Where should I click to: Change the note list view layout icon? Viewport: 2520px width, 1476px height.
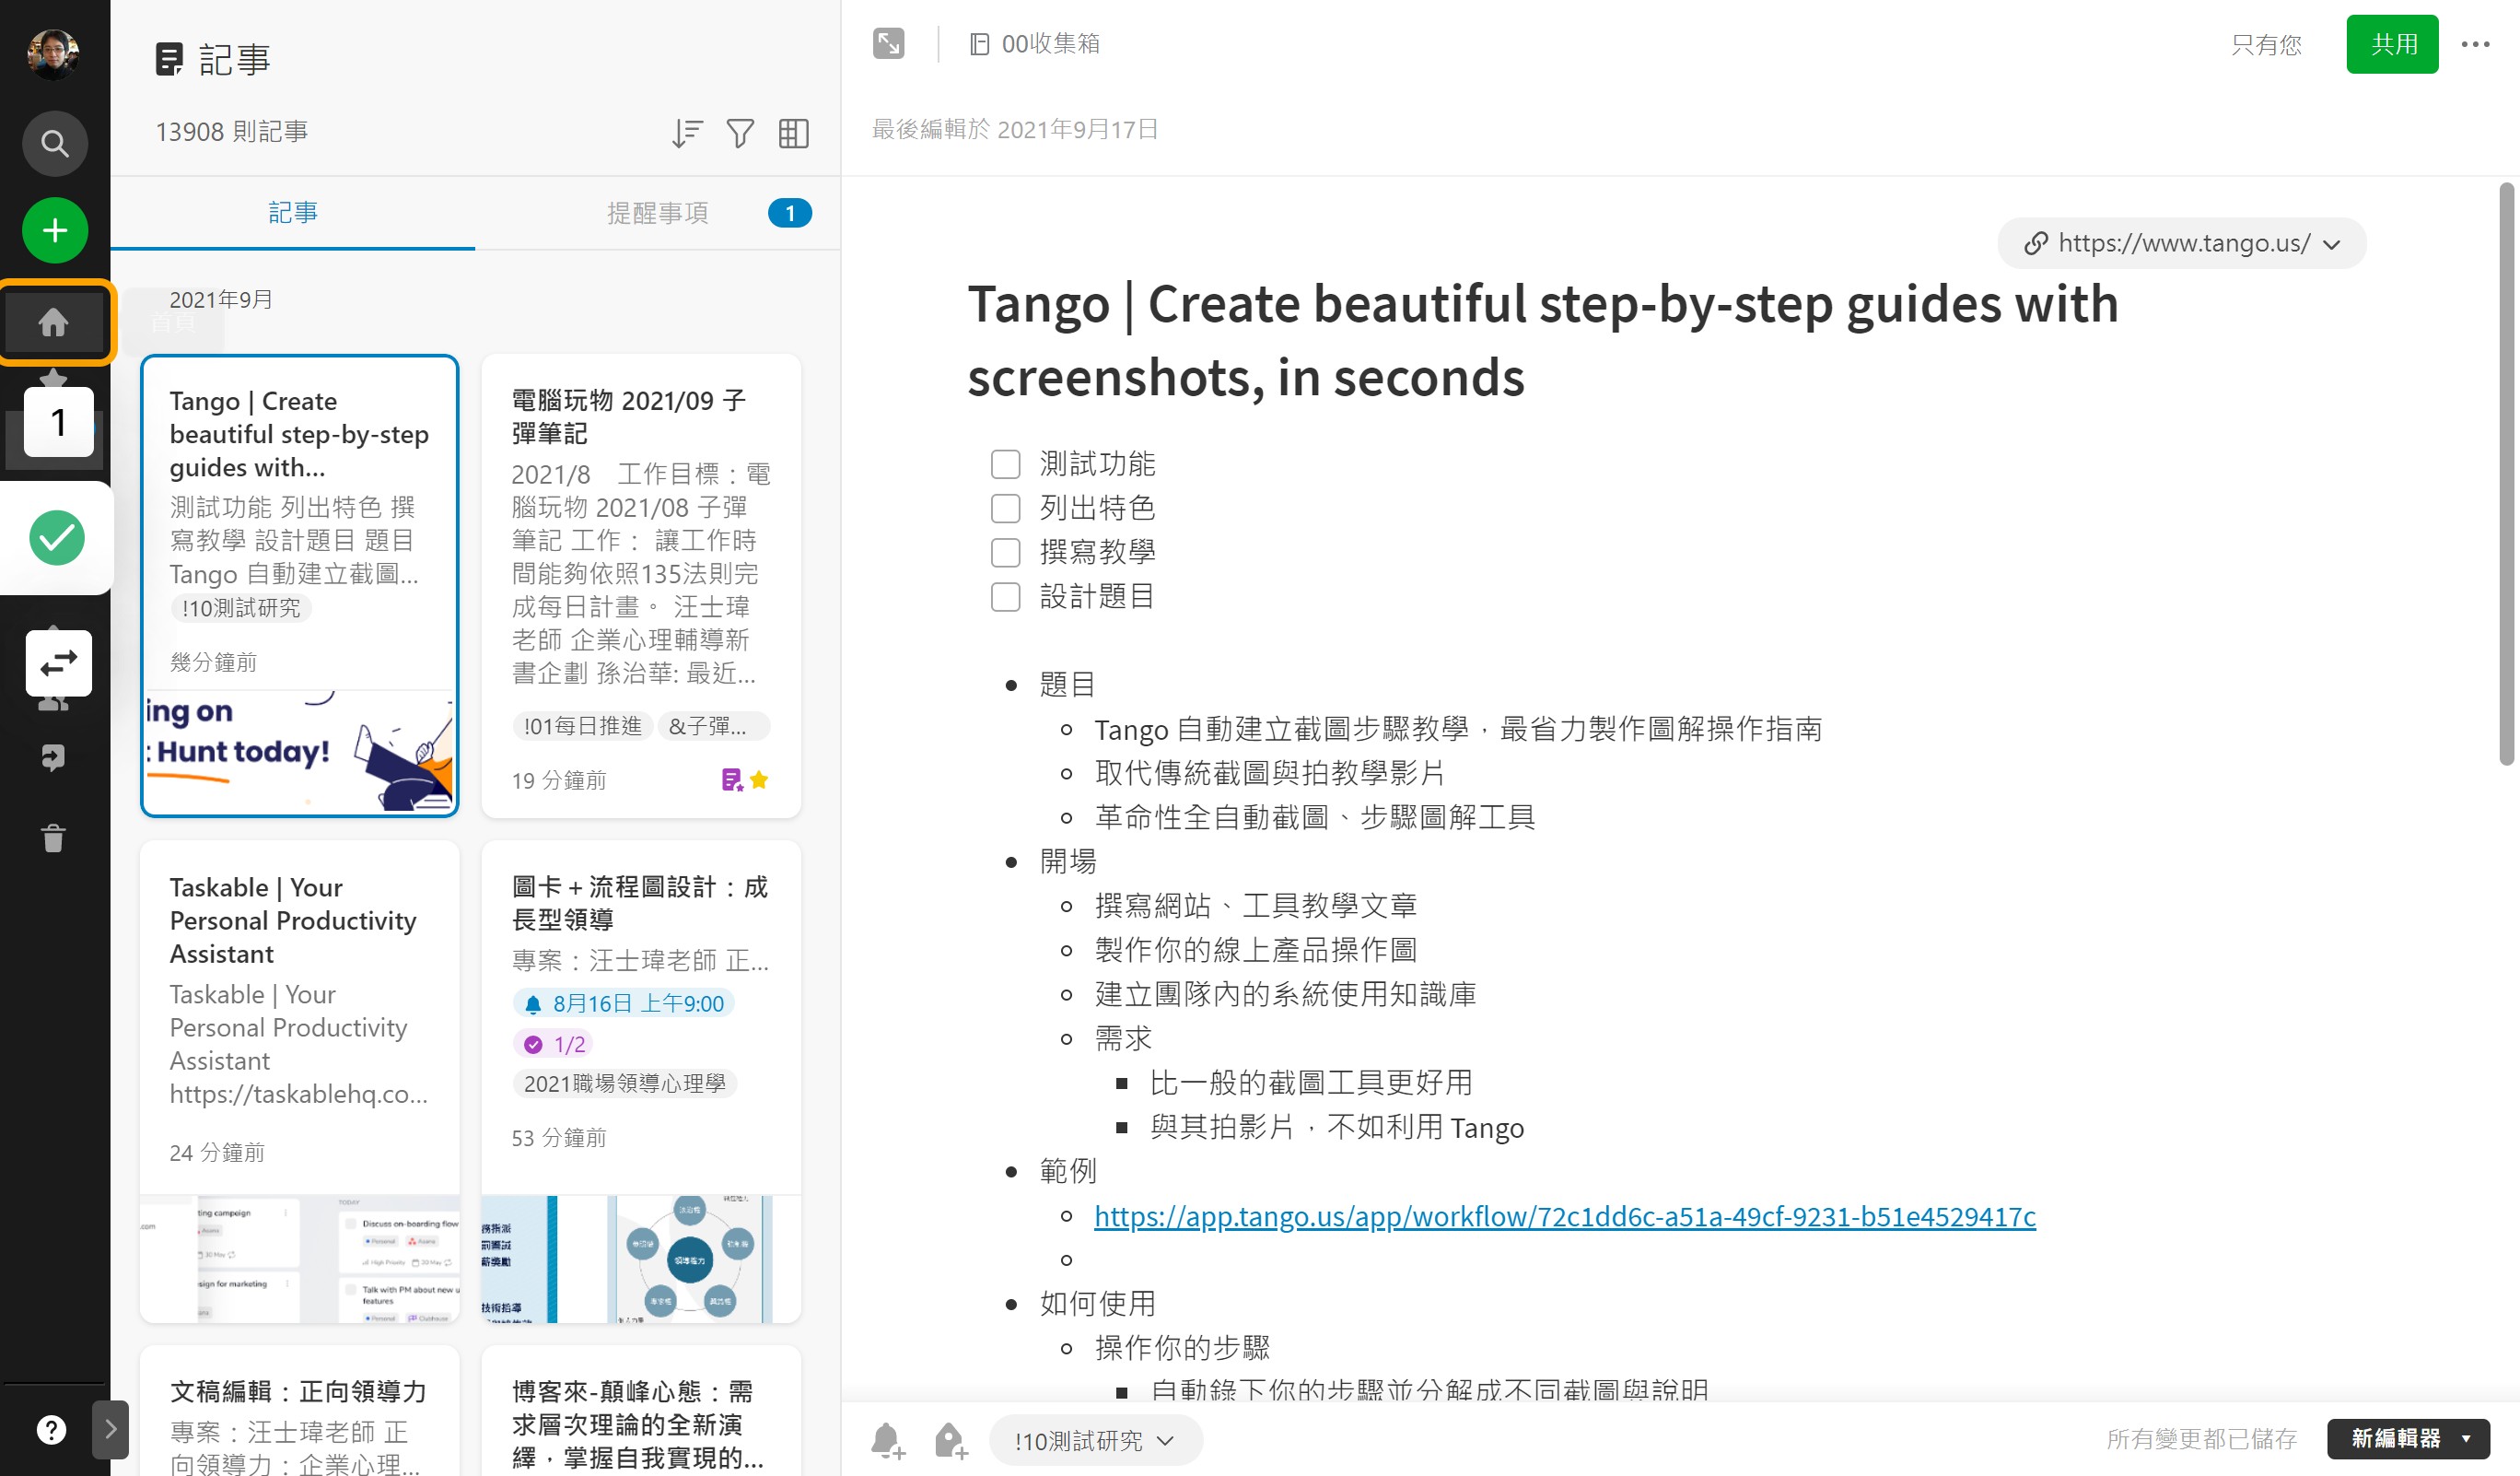pyautogui.click(x=793, y=133)
